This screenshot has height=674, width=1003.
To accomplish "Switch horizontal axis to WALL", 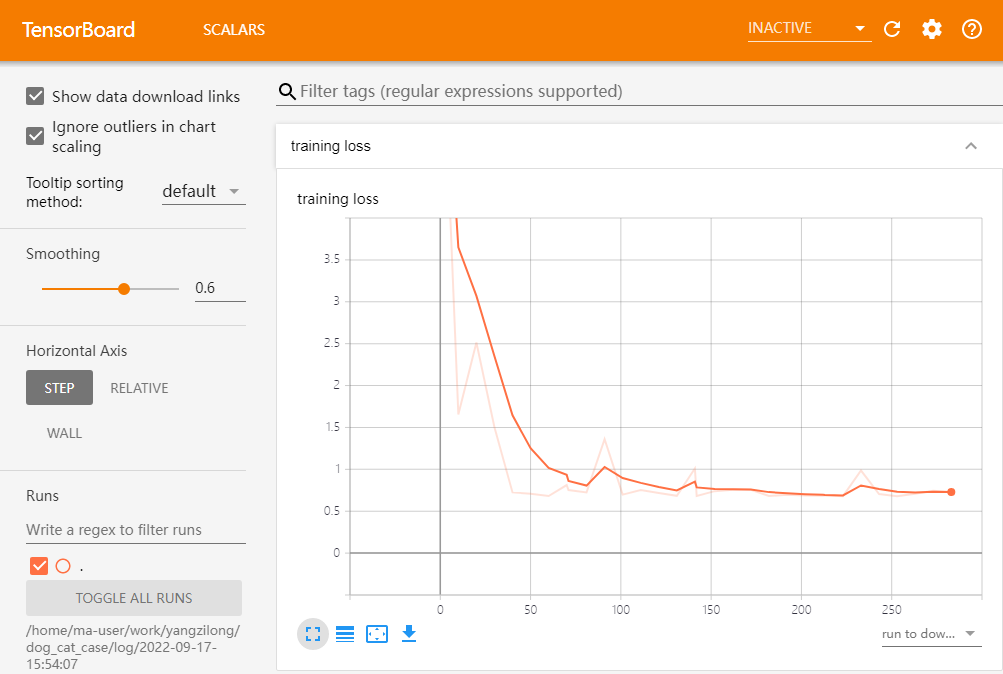I will [x=64, y=433].
